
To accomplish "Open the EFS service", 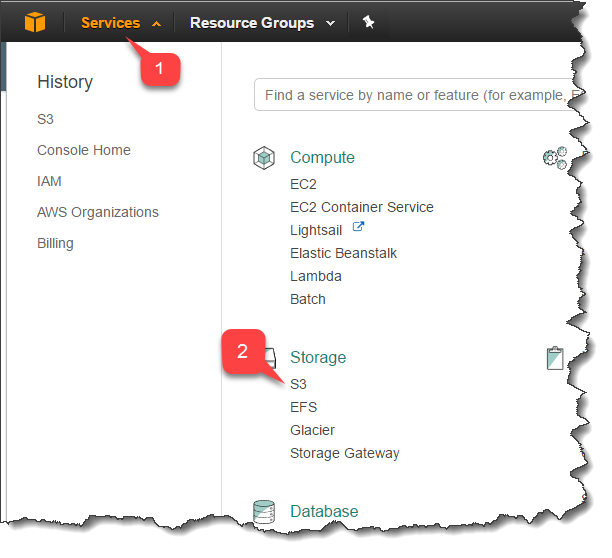I will click(303, 407).
